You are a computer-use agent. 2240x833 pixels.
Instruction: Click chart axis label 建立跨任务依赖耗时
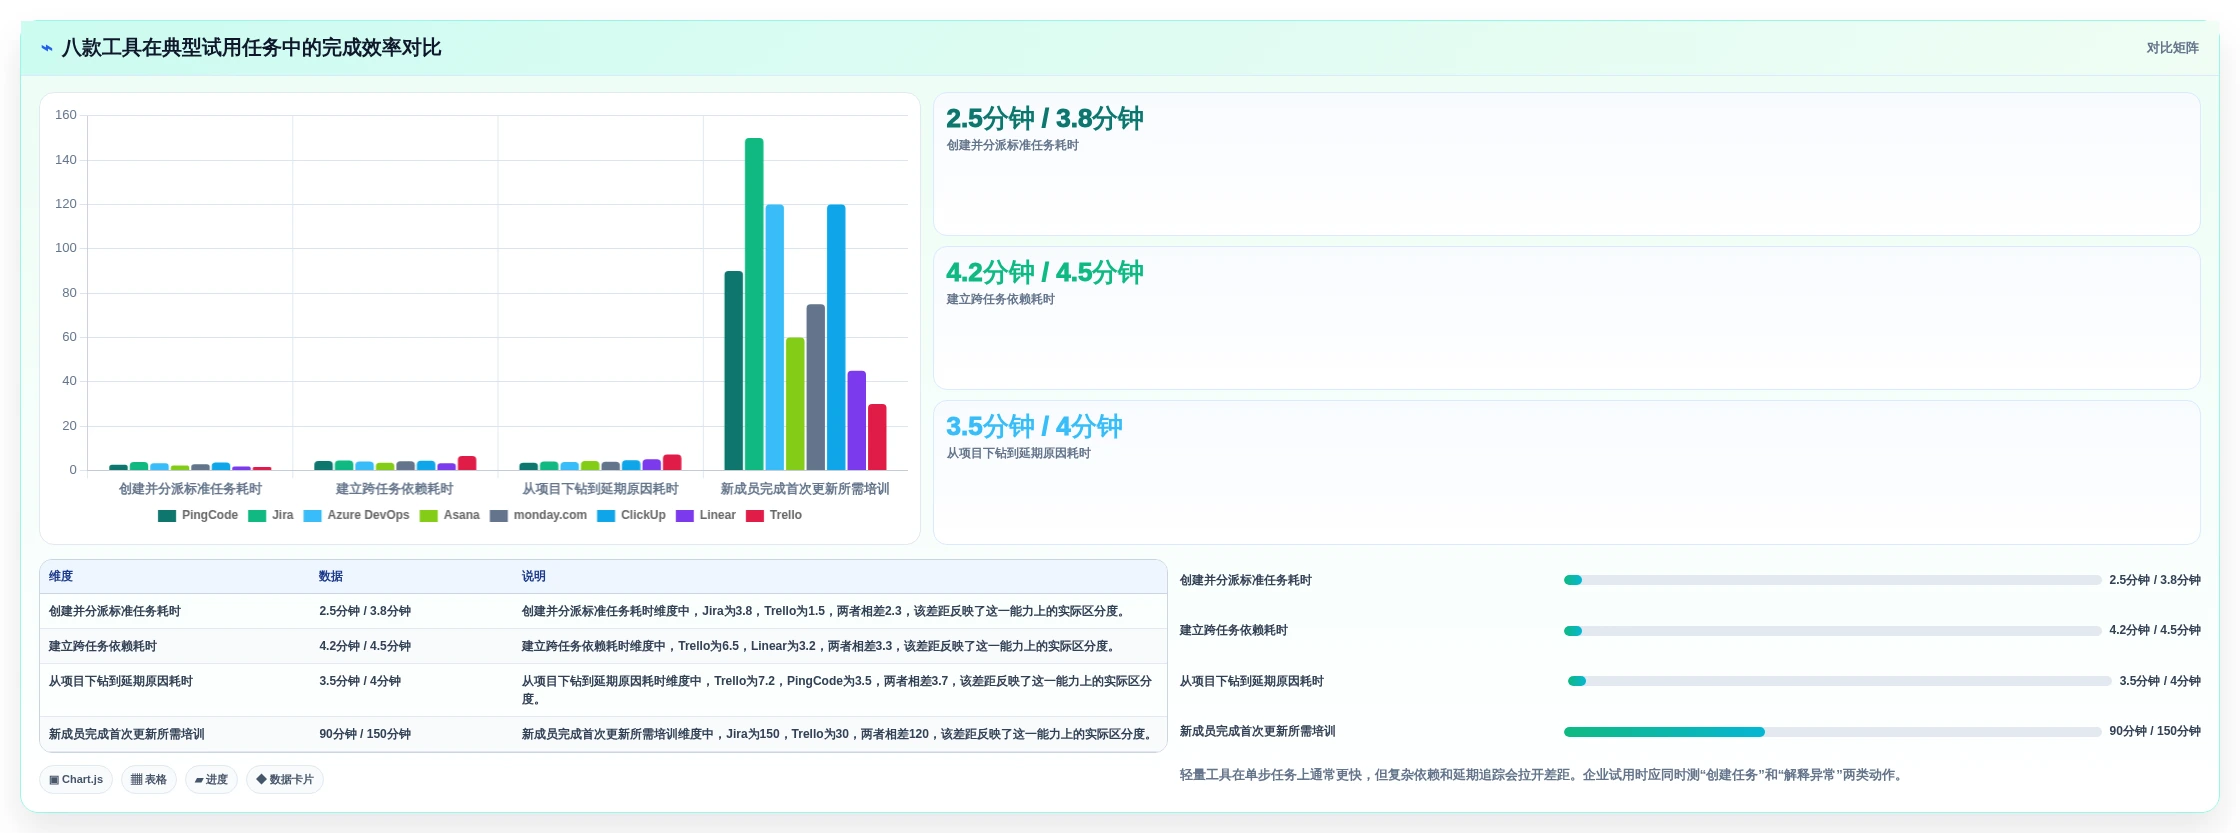(x=394, y=489)
